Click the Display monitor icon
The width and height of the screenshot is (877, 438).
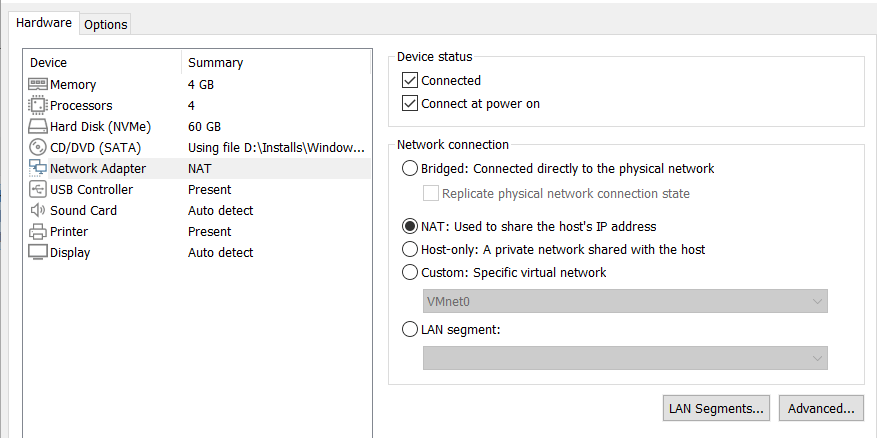(38, 253)
